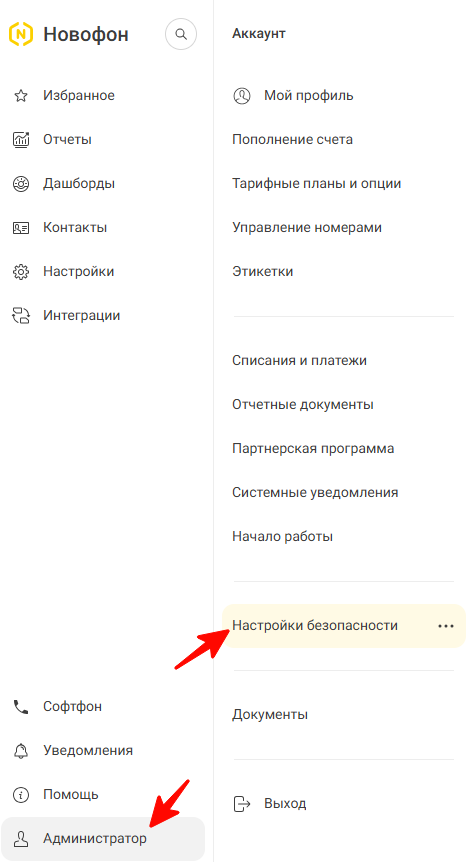This screenshot has height=862, width=466.
Task: Click the Отчеты chart icon
Action: (x=21, y=140)
